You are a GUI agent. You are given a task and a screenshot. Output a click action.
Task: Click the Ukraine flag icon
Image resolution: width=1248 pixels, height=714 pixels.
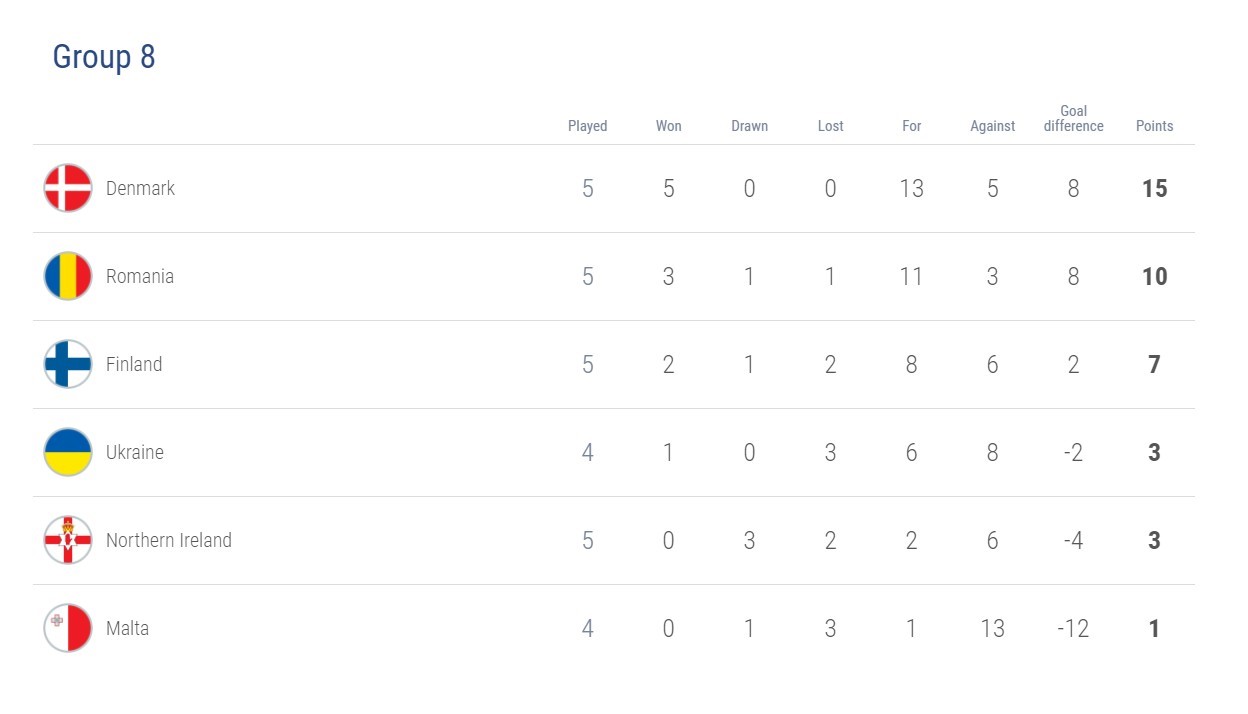tap(68, 452)
